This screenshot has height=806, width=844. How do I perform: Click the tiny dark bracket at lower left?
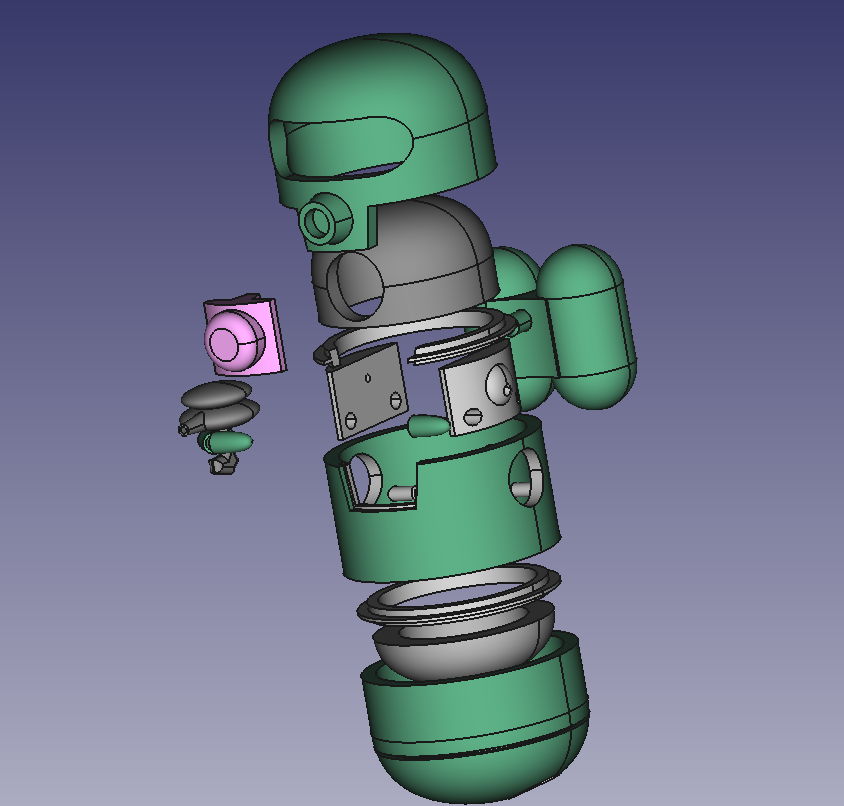223,464
